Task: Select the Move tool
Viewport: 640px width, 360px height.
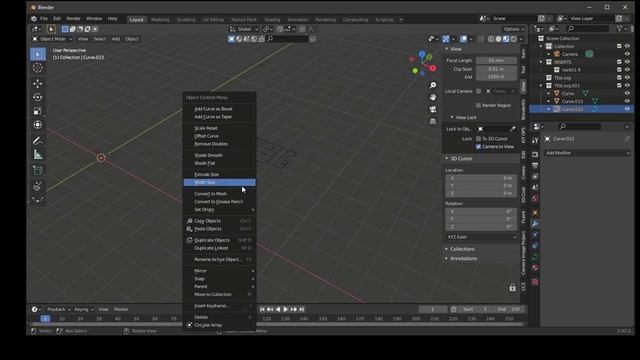Action: 38,83
